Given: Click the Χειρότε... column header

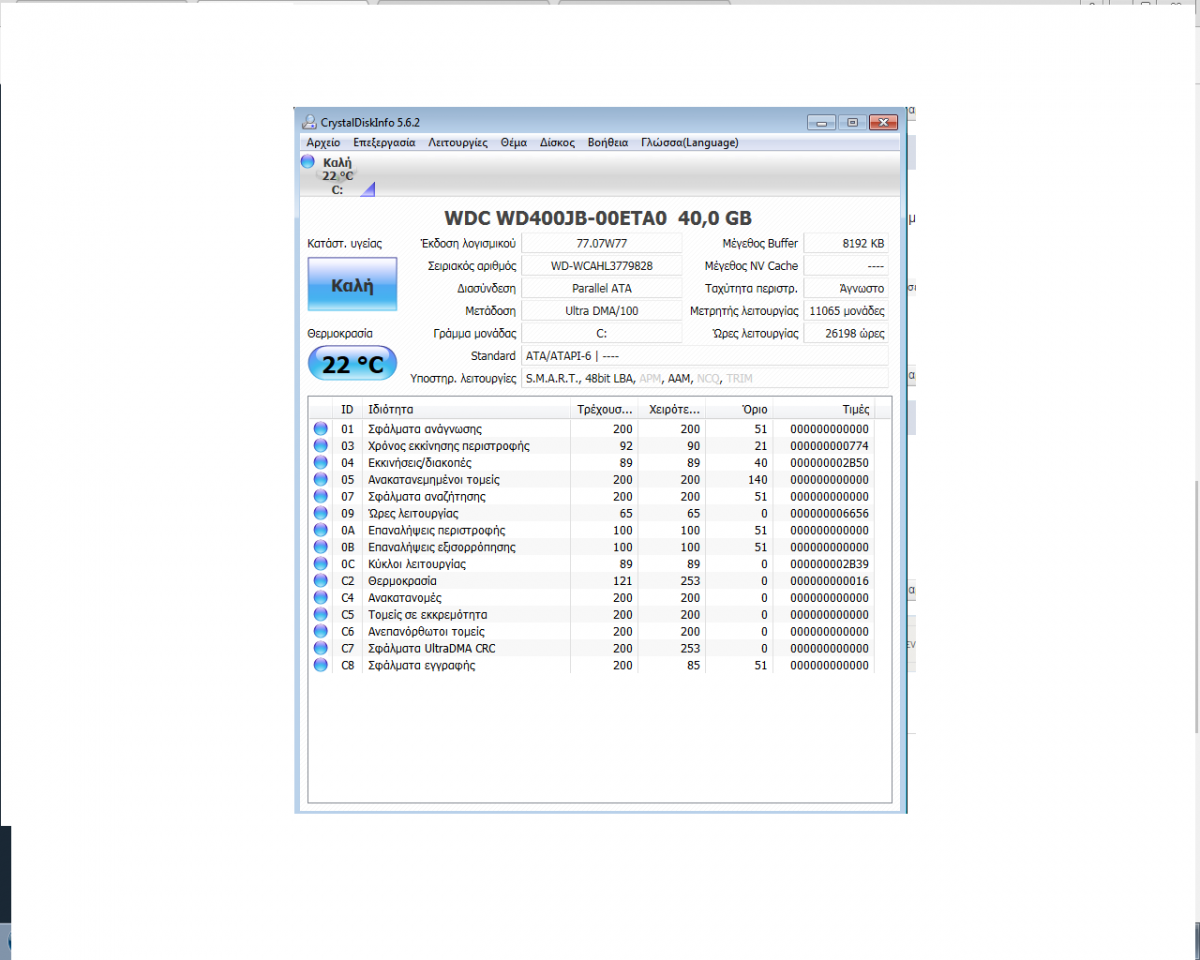Looking at the screenshot, I should pos(672,409).
